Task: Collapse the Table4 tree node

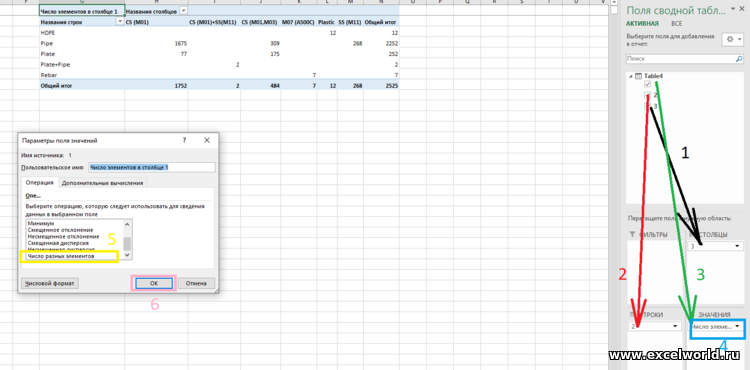Action: tap(630, 76)
